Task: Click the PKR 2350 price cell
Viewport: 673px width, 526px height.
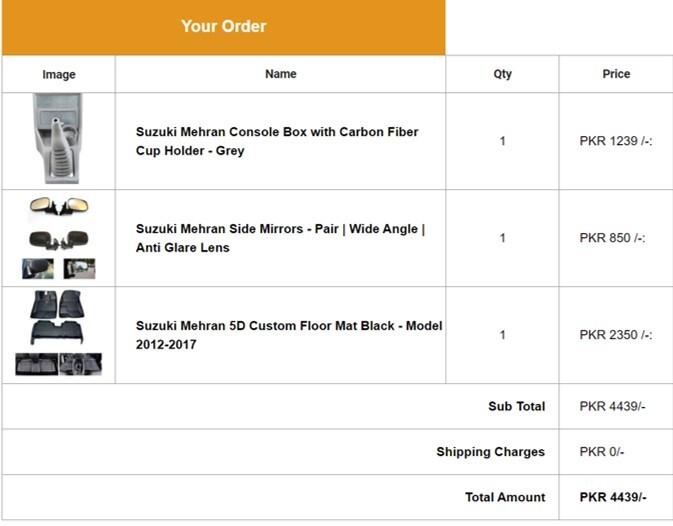Action: pyautogui.click(x=616, y=335)
